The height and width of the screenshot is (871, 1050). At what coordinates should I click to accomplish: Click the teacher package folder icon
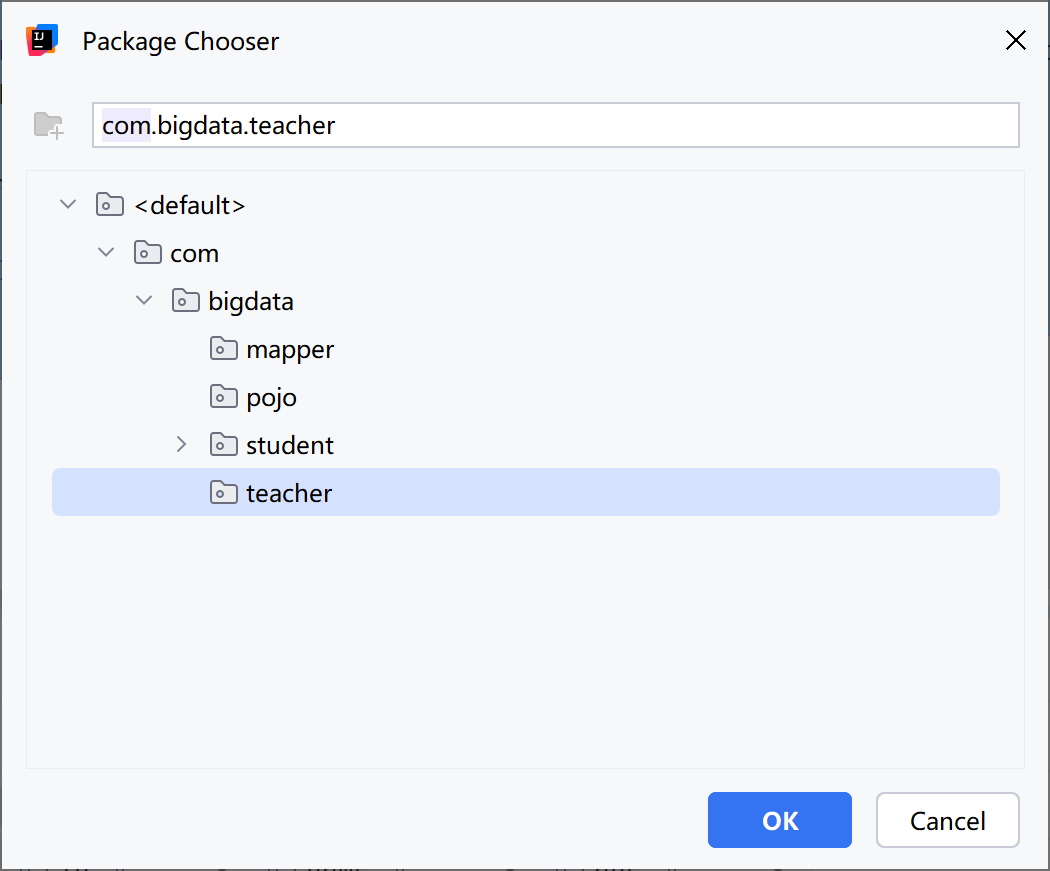point(223,493)
